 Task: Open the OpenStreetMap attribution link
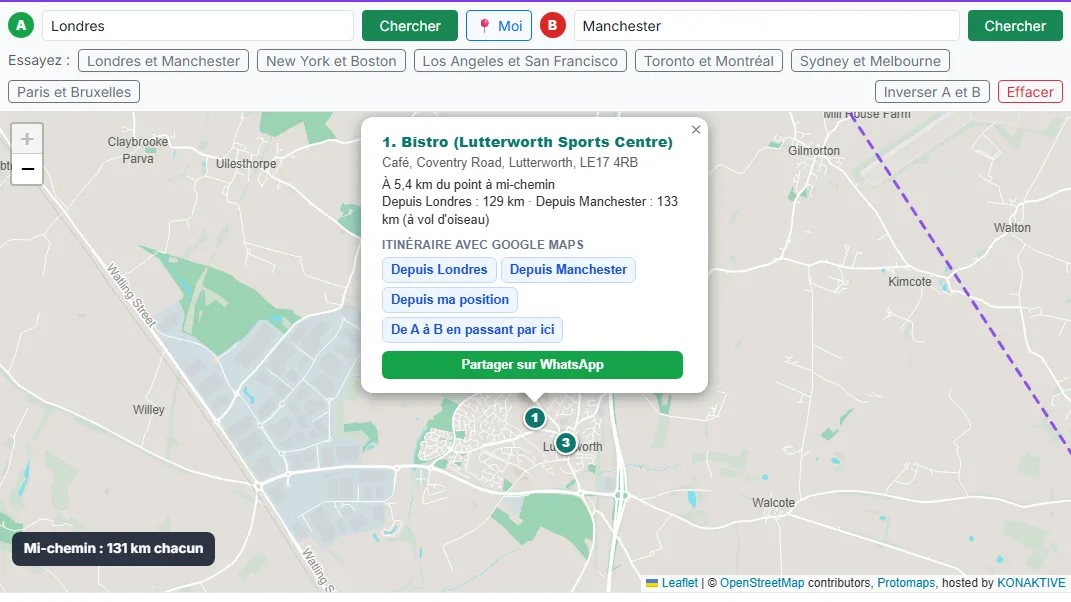pos(762,583)
